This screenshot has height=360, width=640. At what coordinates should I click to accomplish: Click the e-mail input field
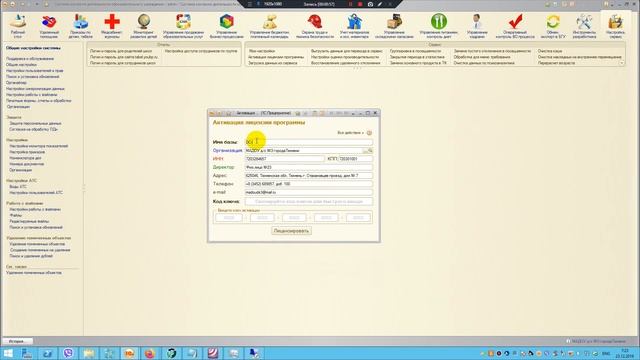tap(309, 192)
